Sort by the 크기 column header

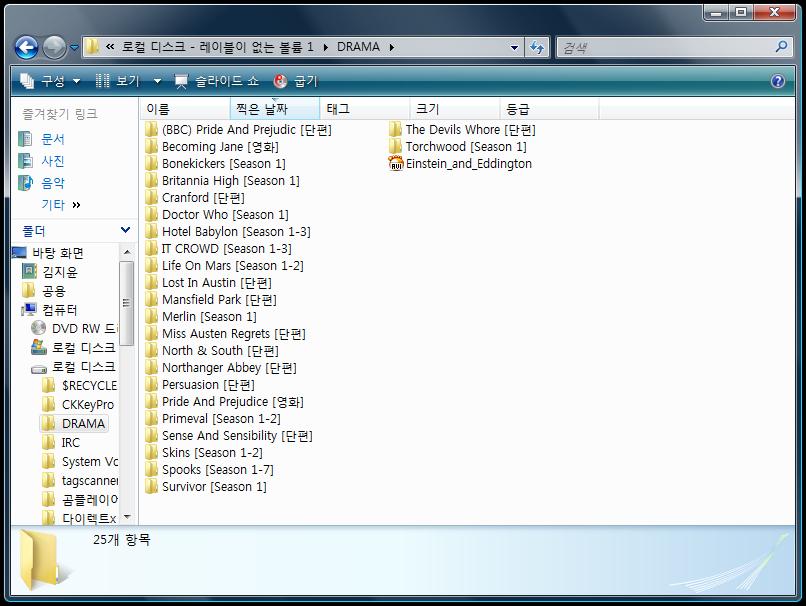pyautogui.click(x=454, y=109)
